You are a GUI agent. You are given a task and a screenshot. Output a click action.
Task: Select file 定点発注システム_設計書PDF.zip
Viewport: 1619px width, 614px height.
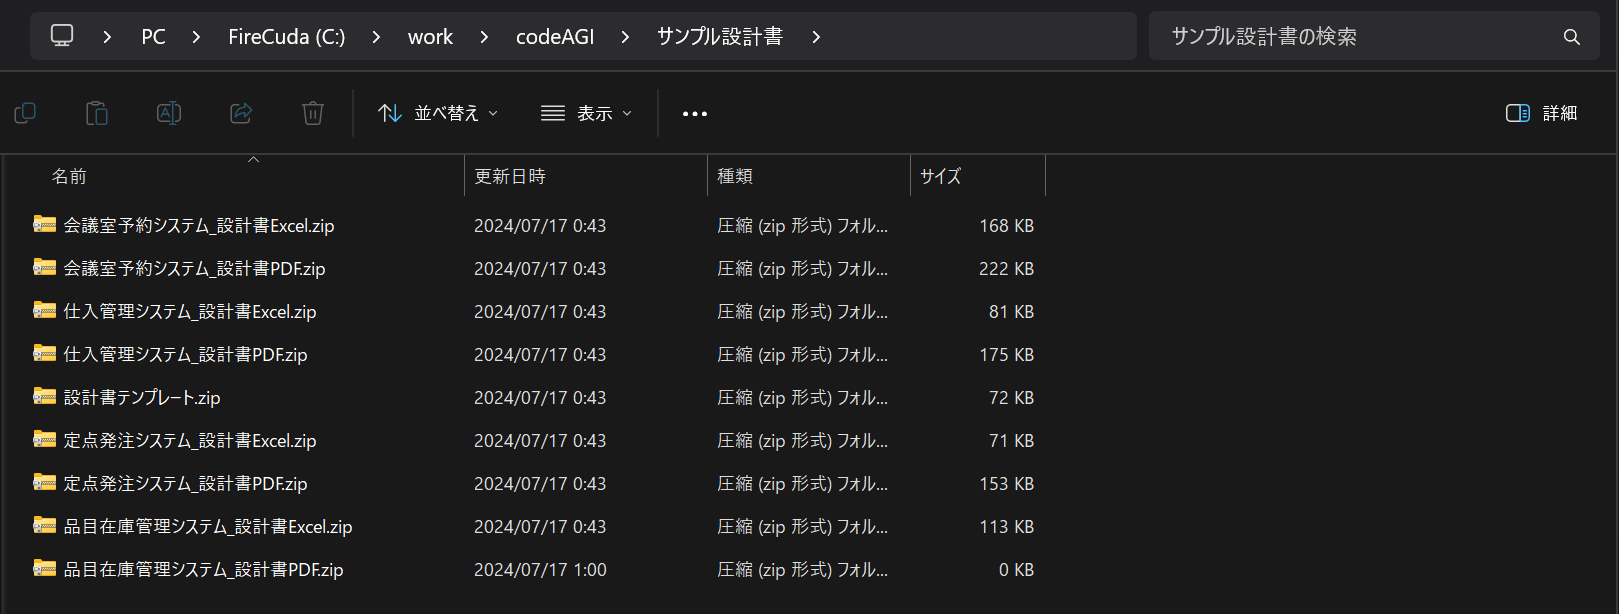tap(185, 484)
